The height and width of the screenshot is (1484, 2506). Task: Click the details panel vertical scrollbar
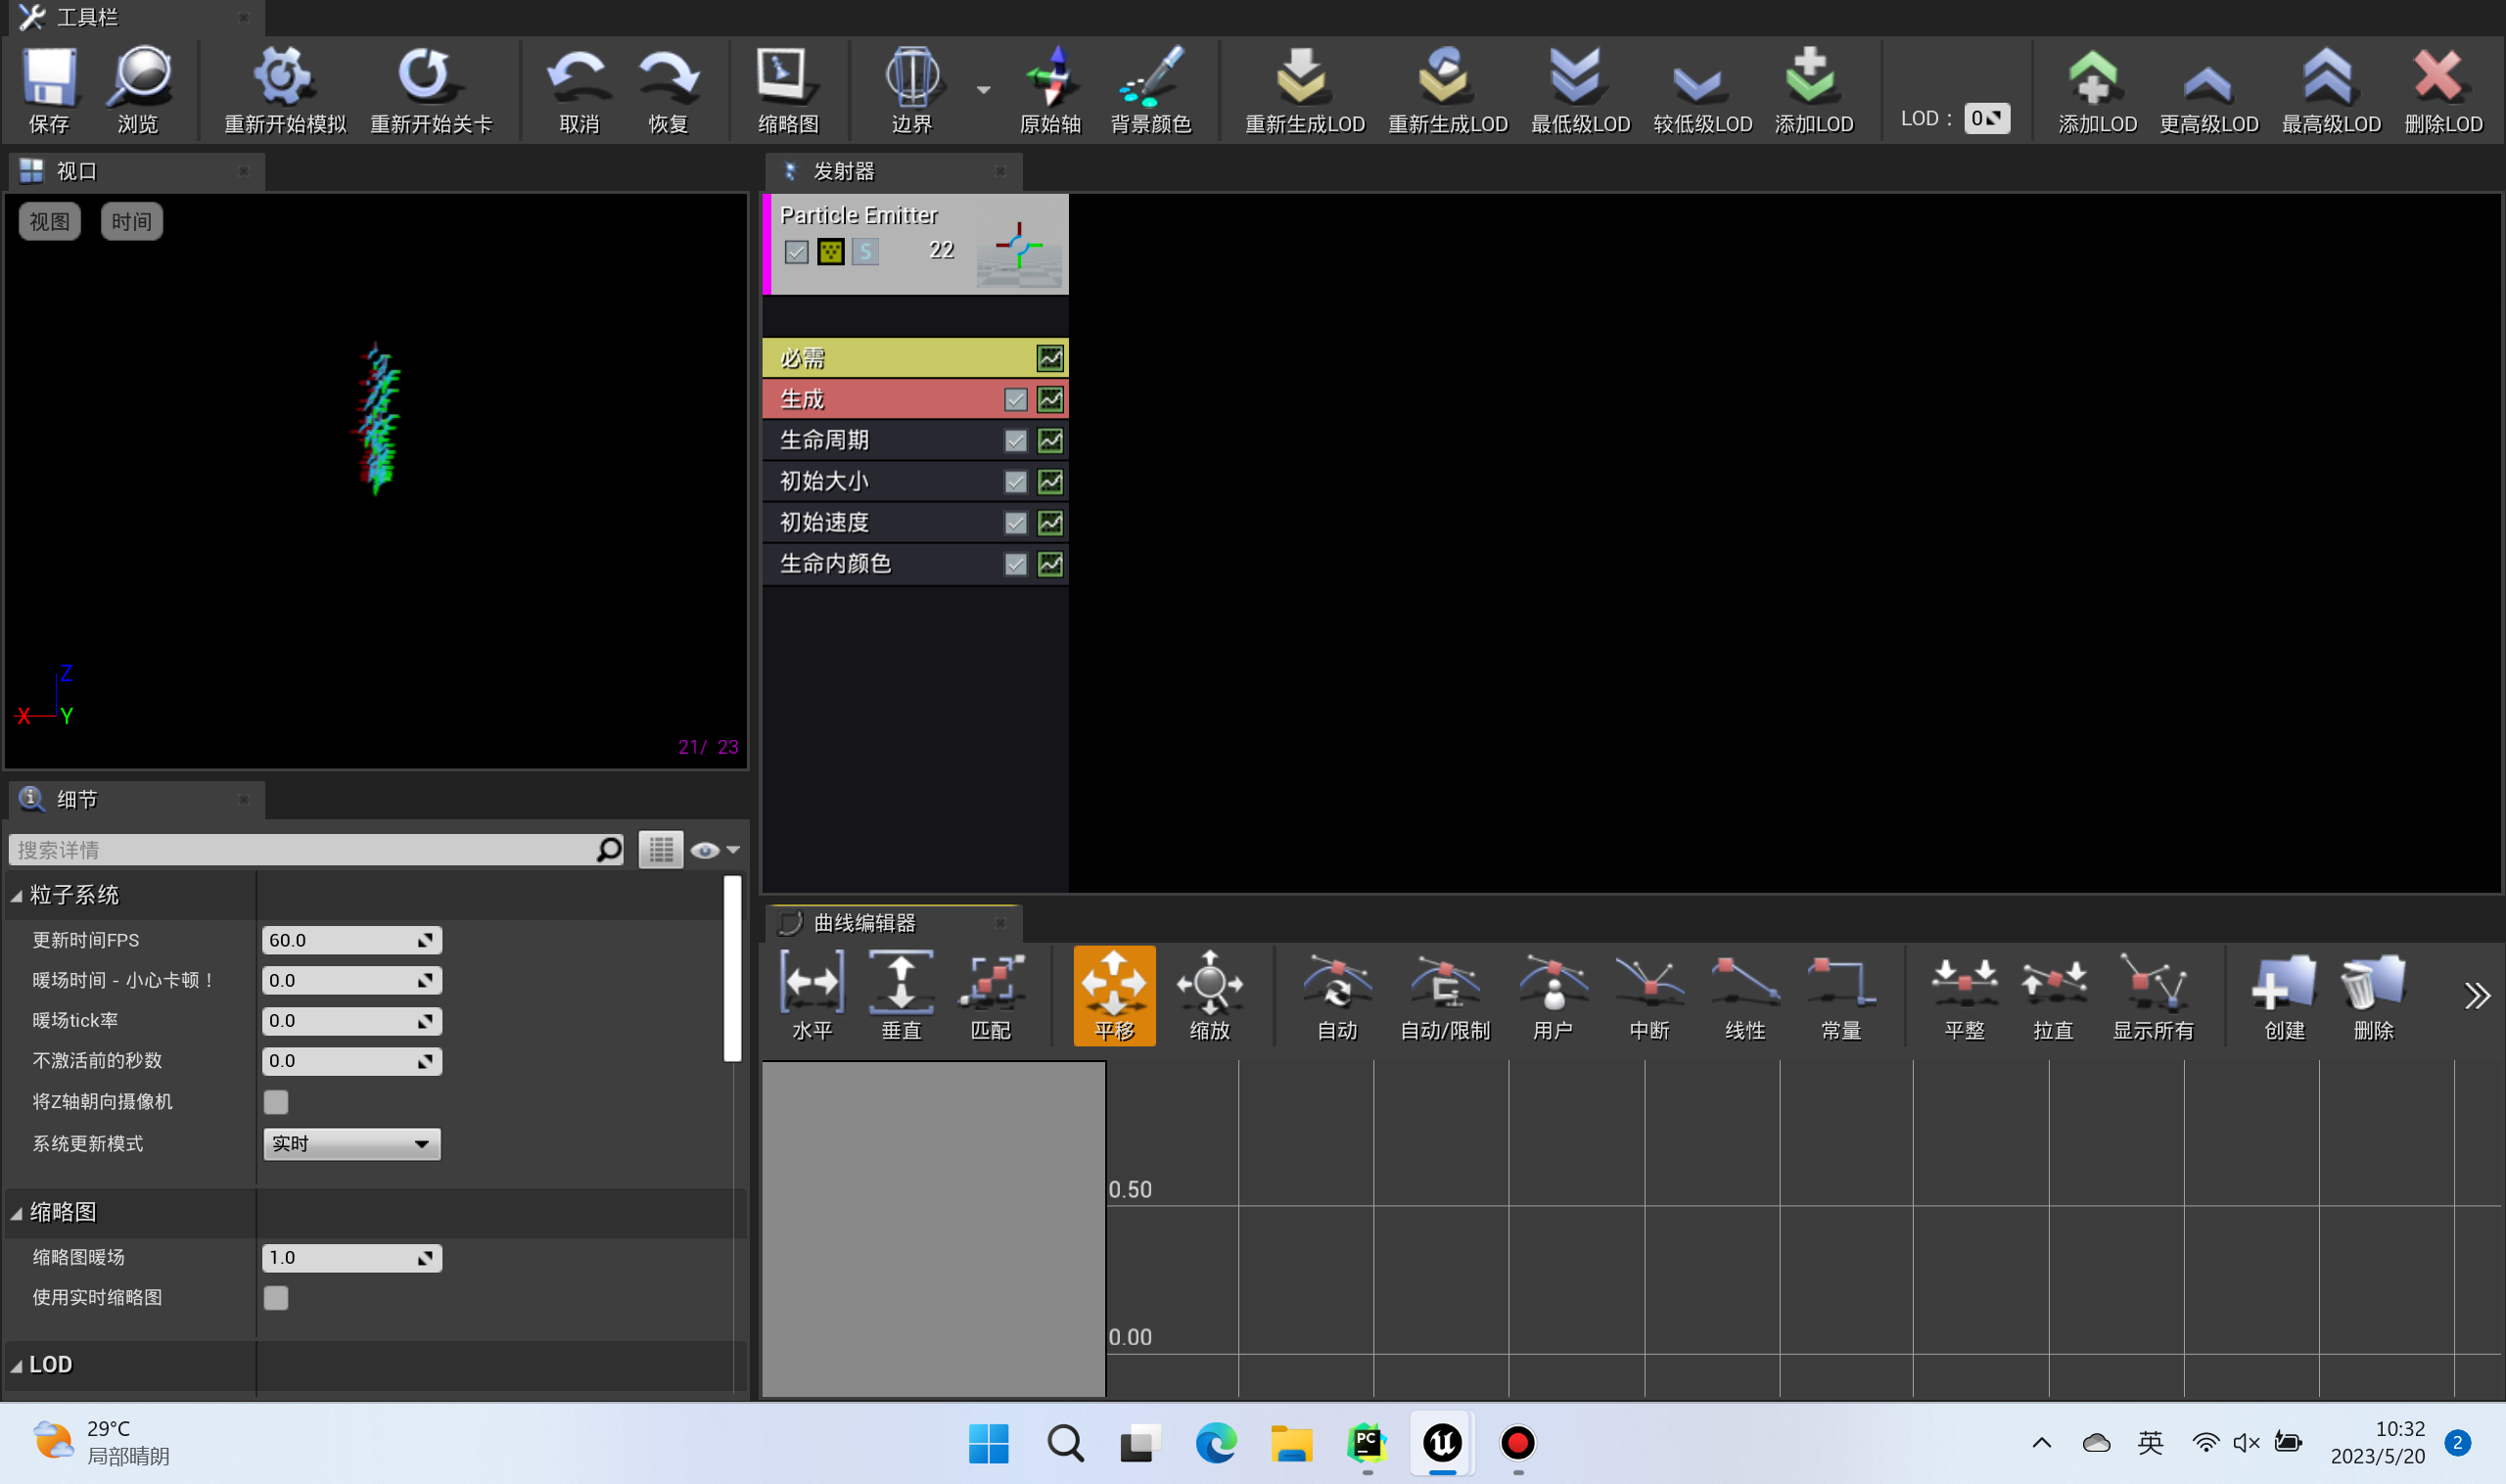732,968
